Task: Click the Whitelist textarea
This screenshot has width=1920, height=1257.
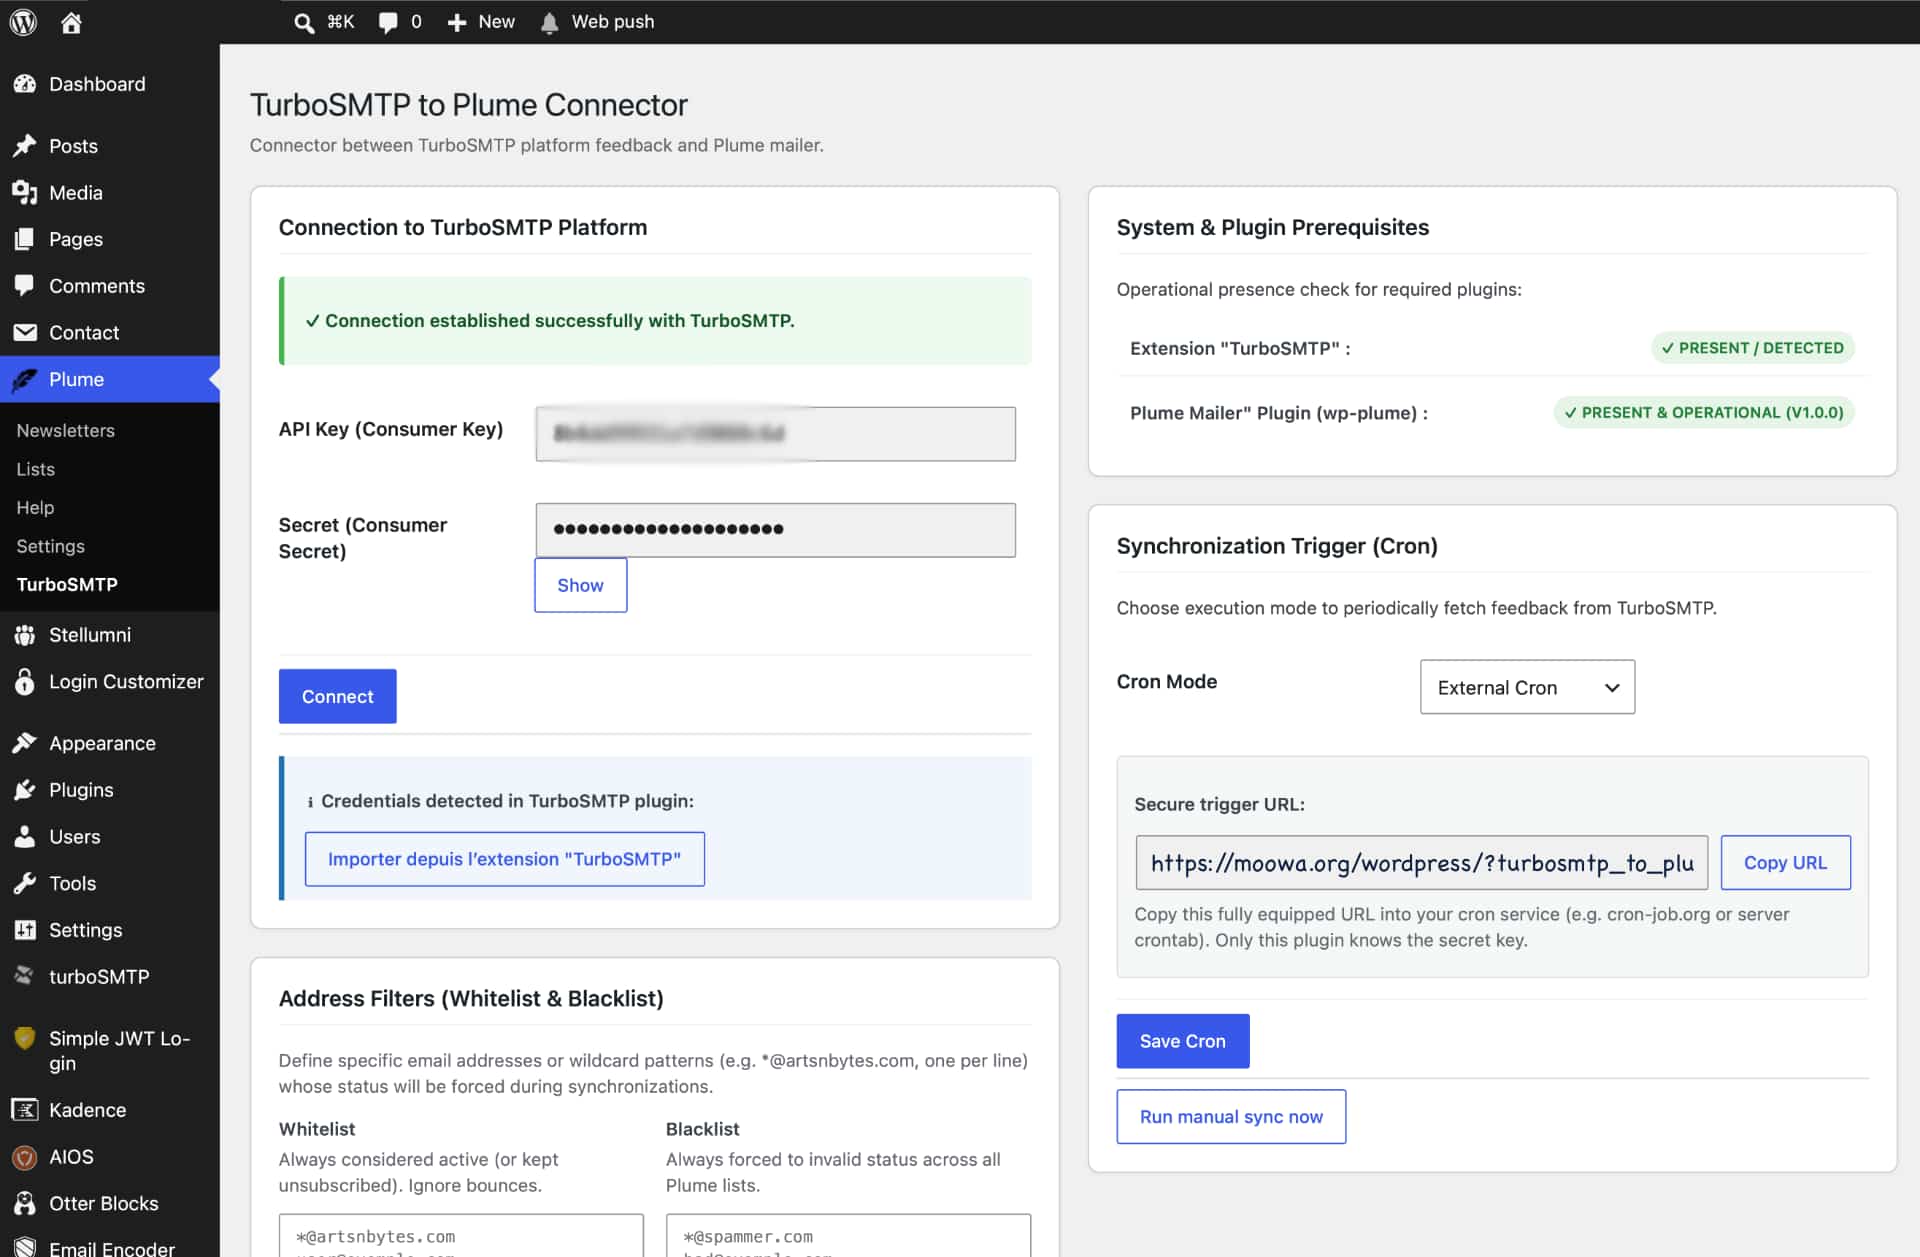Action: coord(461,1235)
